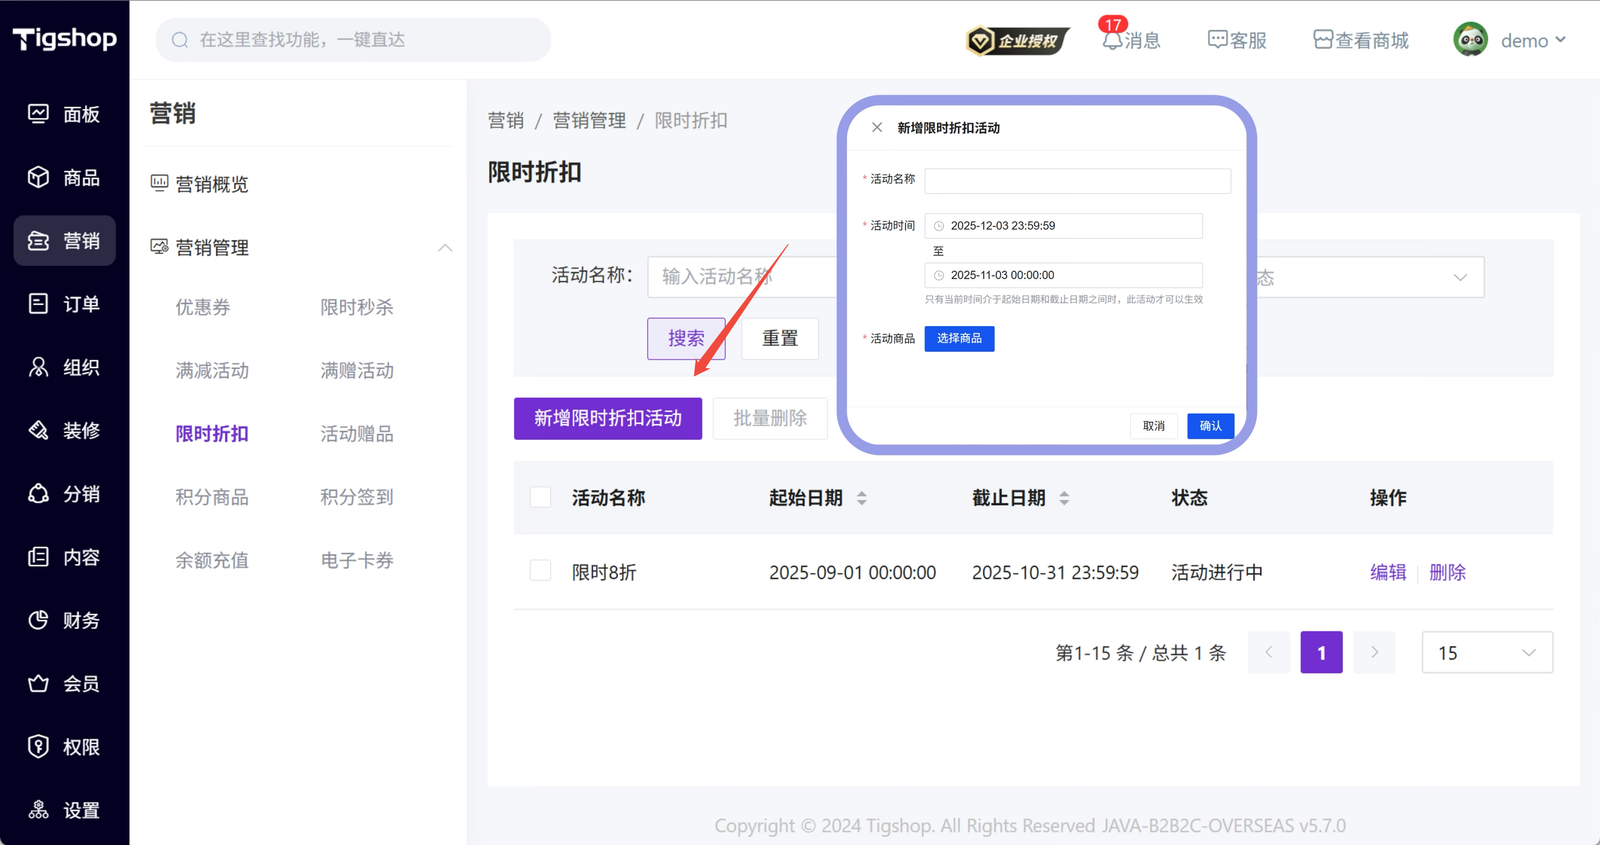Screen dimensions: 1600x845
Task: Open the 限时秒杀 menu item
Action: (356, 307)
